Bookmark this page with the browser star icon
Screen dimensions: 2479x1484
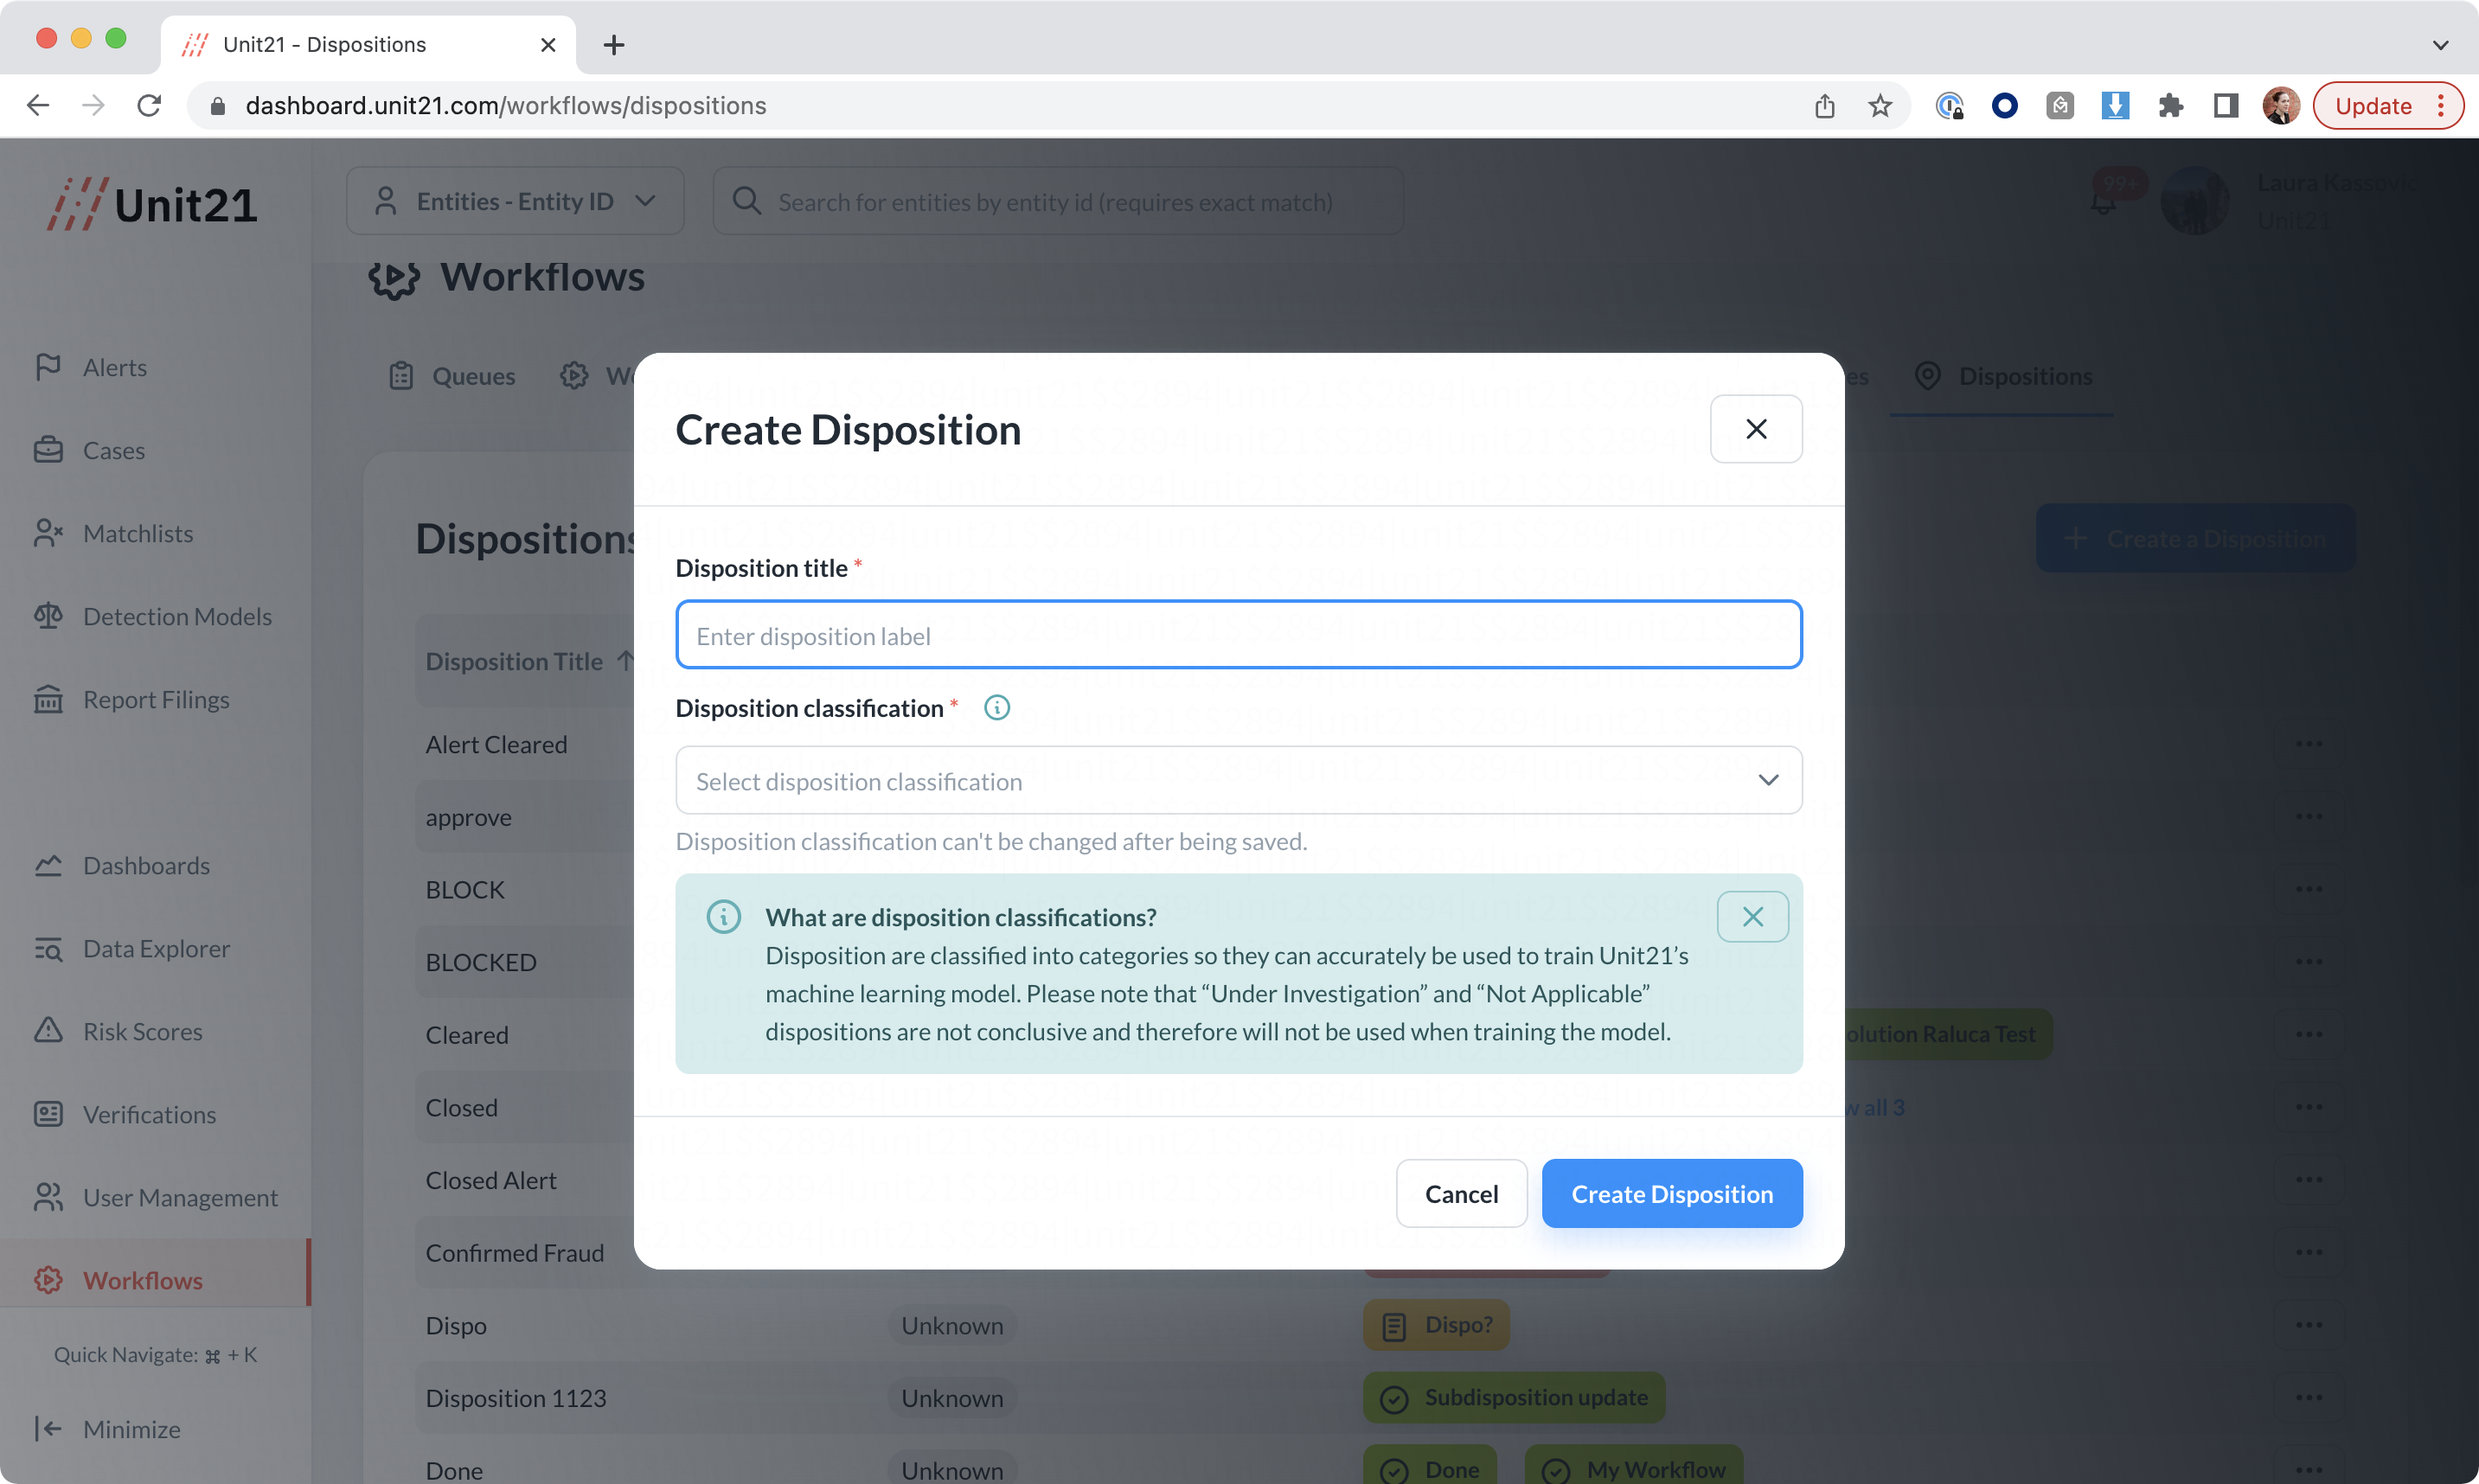click(x=1880, y=106)
